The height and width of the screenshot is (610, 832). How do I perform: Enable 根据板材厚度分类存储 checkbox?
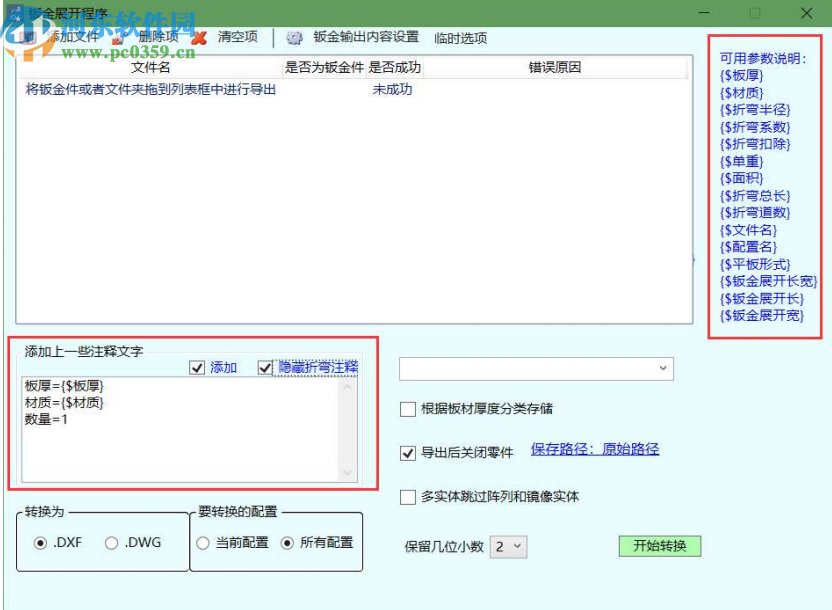[408, 409]
